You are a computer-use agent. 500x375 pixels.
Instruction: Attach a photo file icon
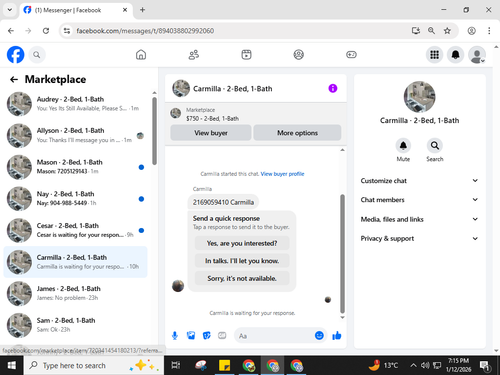point(191,336)
